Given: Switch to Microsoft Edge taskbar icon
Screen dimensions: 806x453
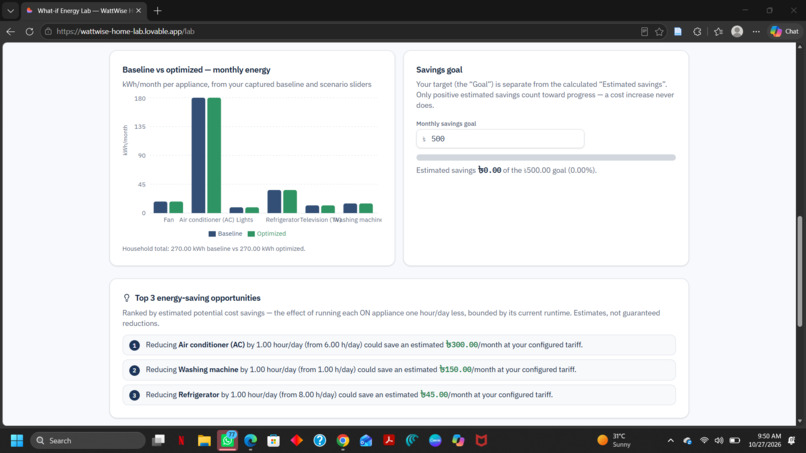Looking at the screenshot, I should [250, 441].
